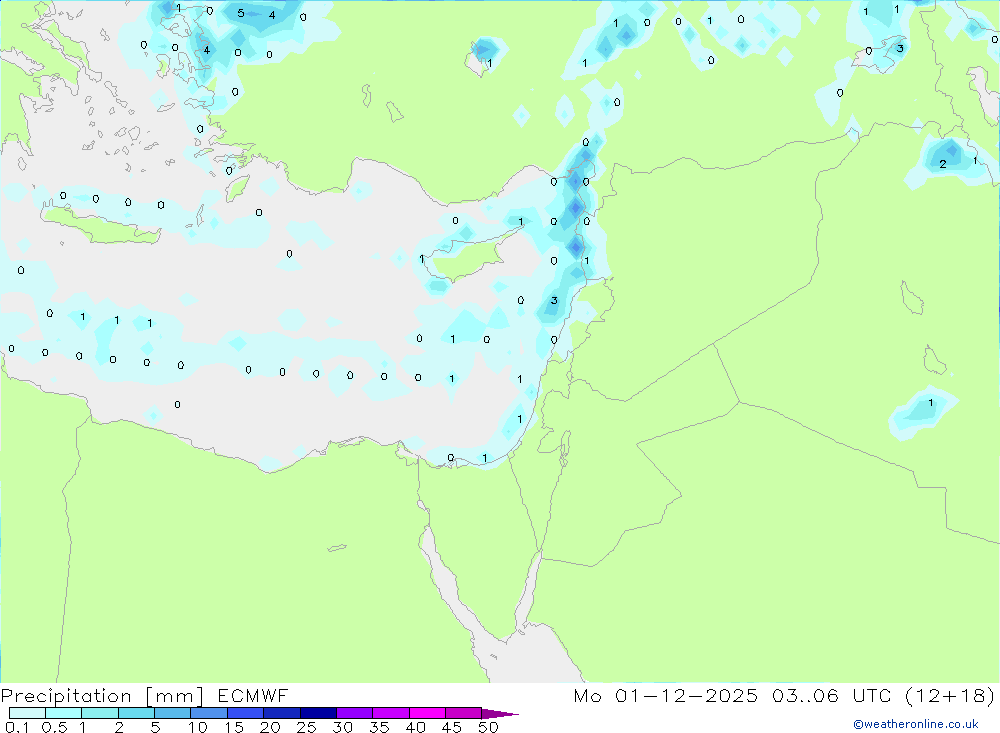Click the '0.5' legend scale label

54,727
